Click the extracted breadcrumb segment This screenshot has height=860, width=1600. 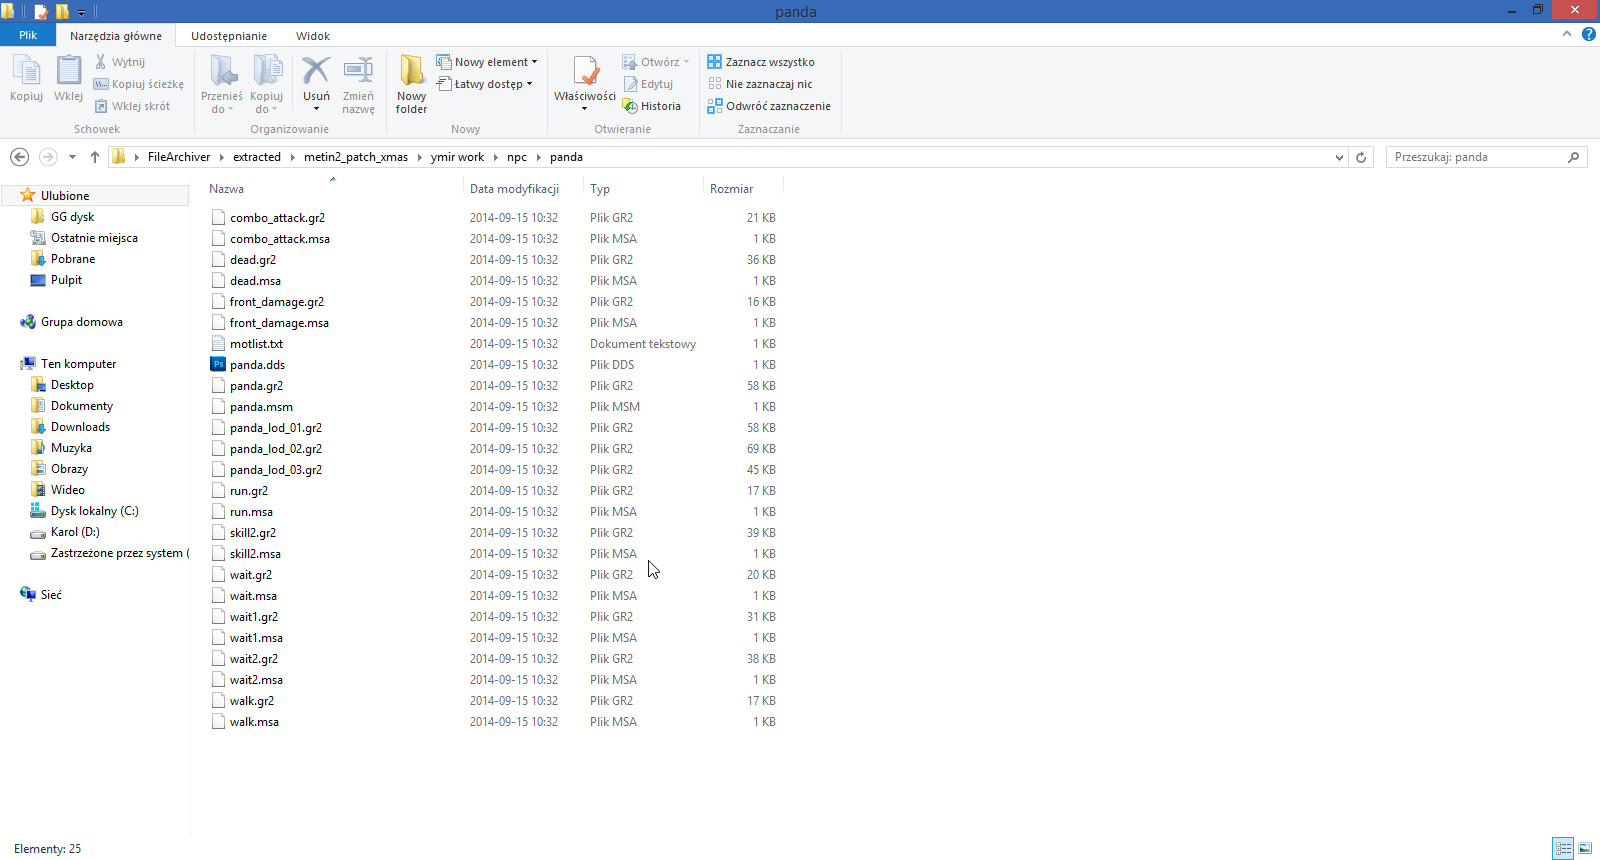coord(257,157)
